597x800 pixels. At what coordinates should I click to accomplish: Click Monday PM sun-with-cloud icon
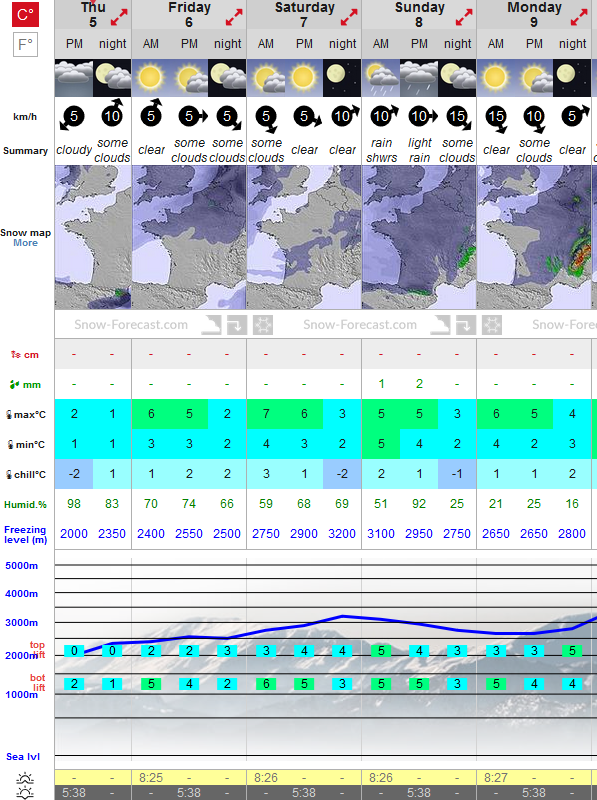(x=534, y=78)
